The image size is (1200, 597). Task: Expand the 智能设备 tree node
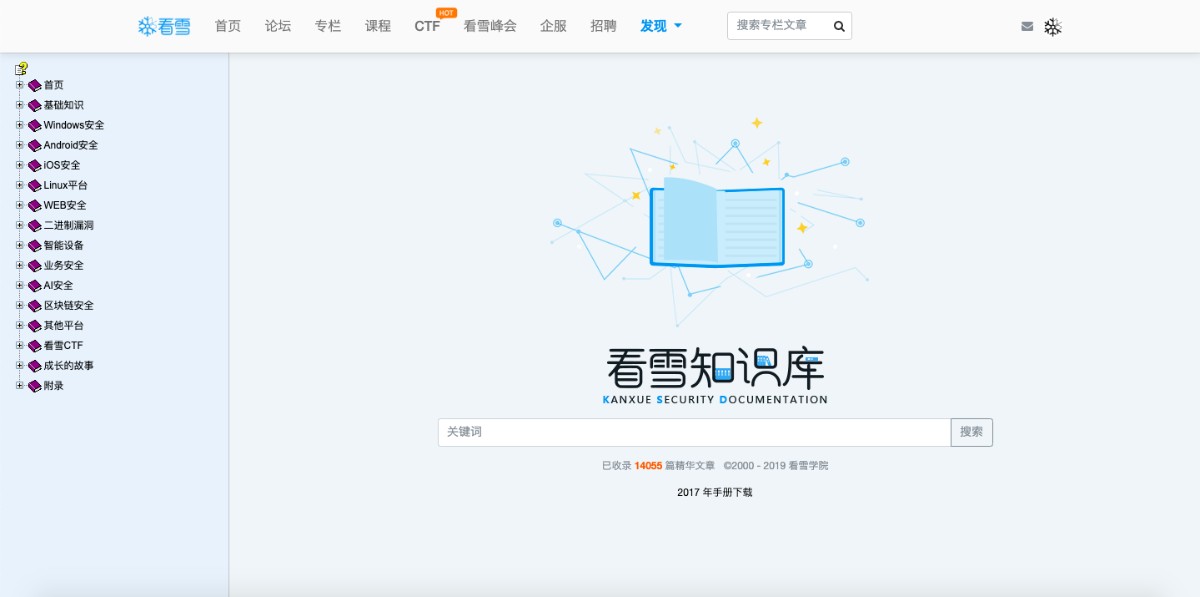point(19,245)
